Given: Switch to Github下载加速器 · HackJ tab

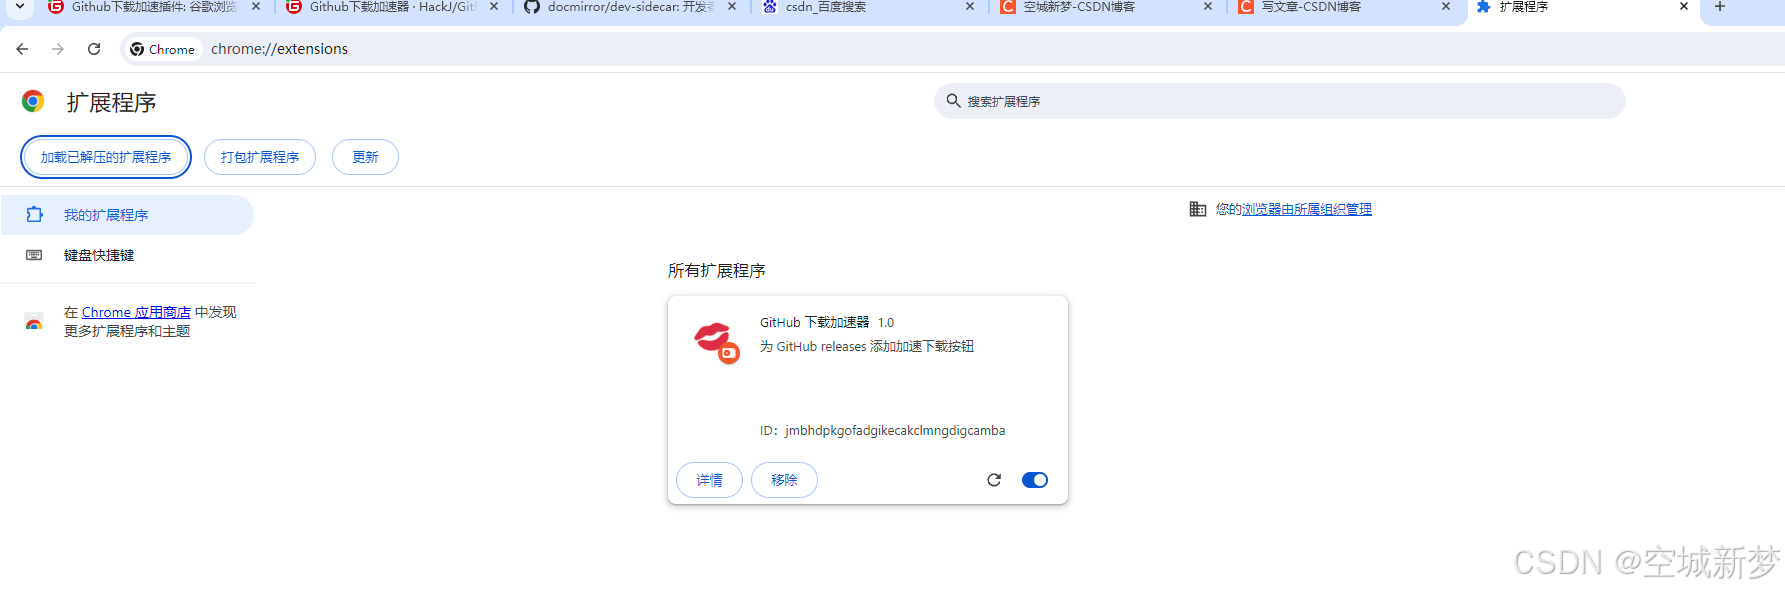Looking at the screenshot, I should click(390, 7).
